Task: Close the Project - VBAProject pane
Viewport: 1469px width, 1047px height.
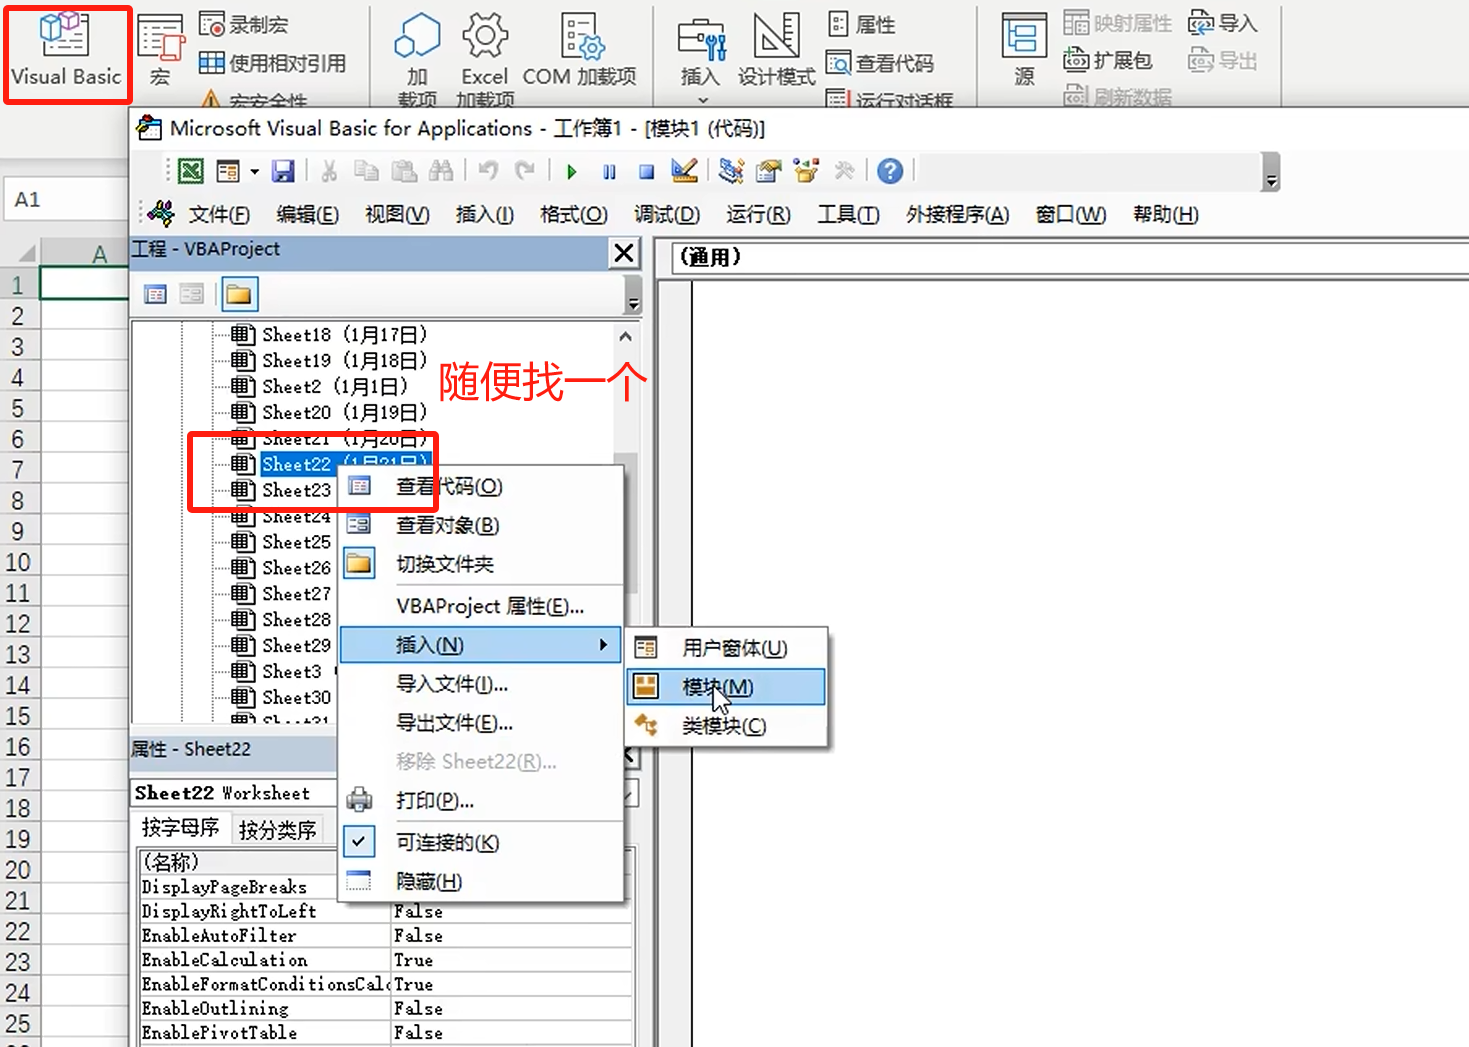Action: (x=624, y=253)
